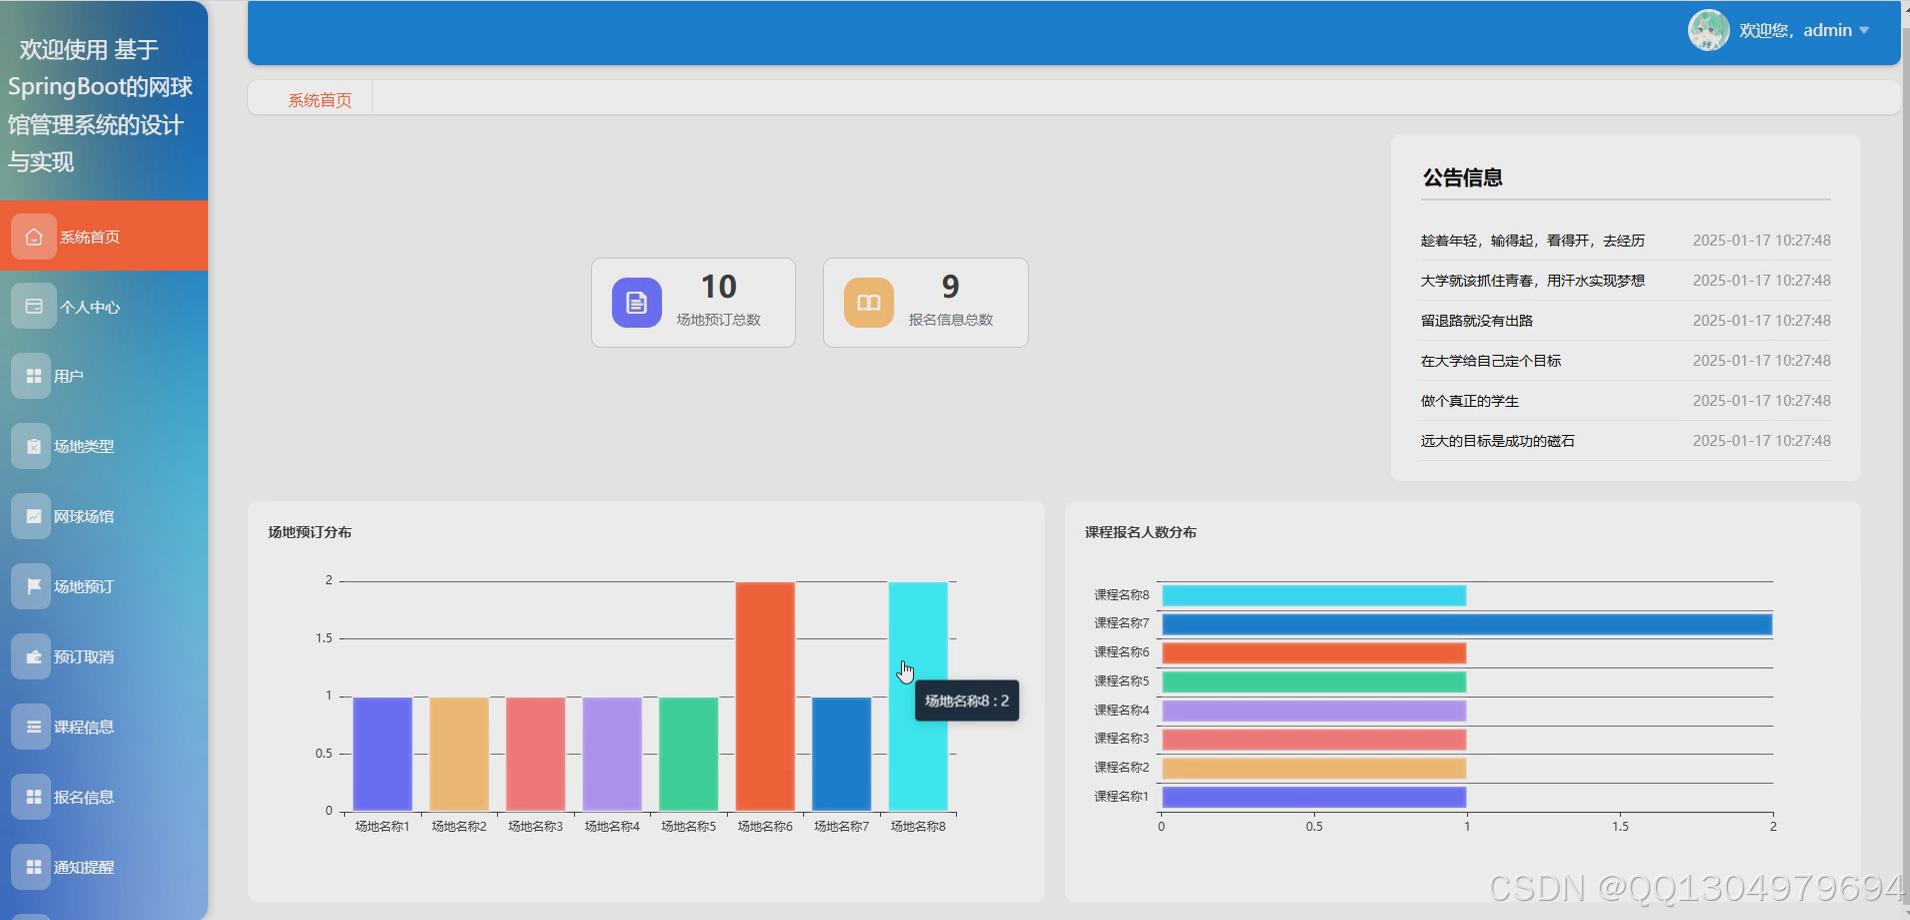1910x920 pixels.
Task: Click the blue 课程名称7 horizontal bar
Action: 1467,625
